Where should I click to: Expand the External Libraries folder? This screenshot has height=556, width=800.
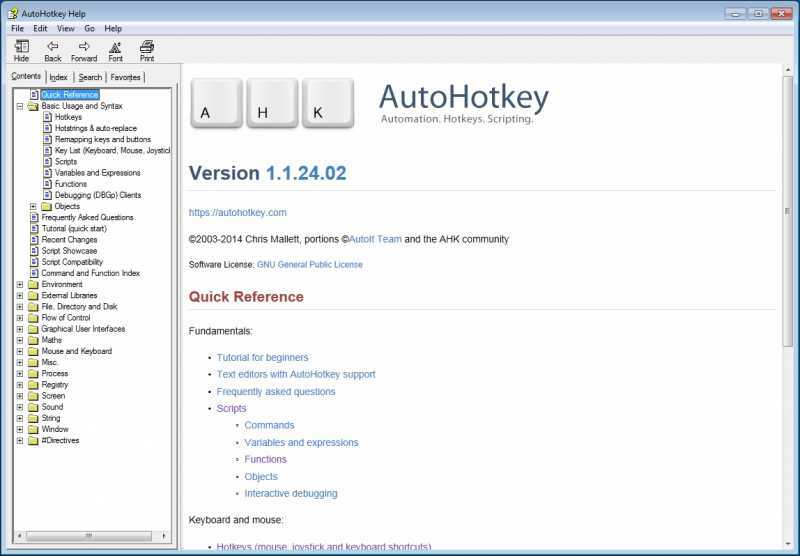click(20, 296)
